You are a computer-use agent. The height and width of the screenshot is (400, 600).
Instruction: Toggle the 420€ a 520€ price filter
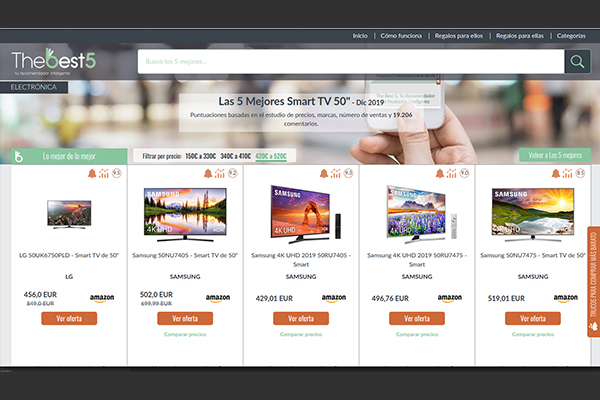(x=271, y=156)
